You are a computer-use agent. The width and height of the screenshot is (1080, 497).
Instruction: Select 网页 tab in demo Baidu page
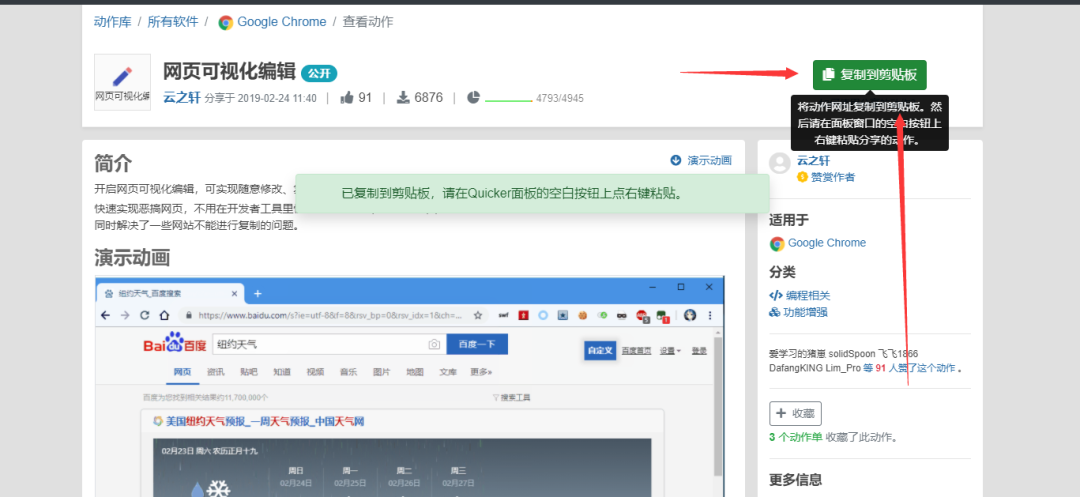[x=182, y=372]
